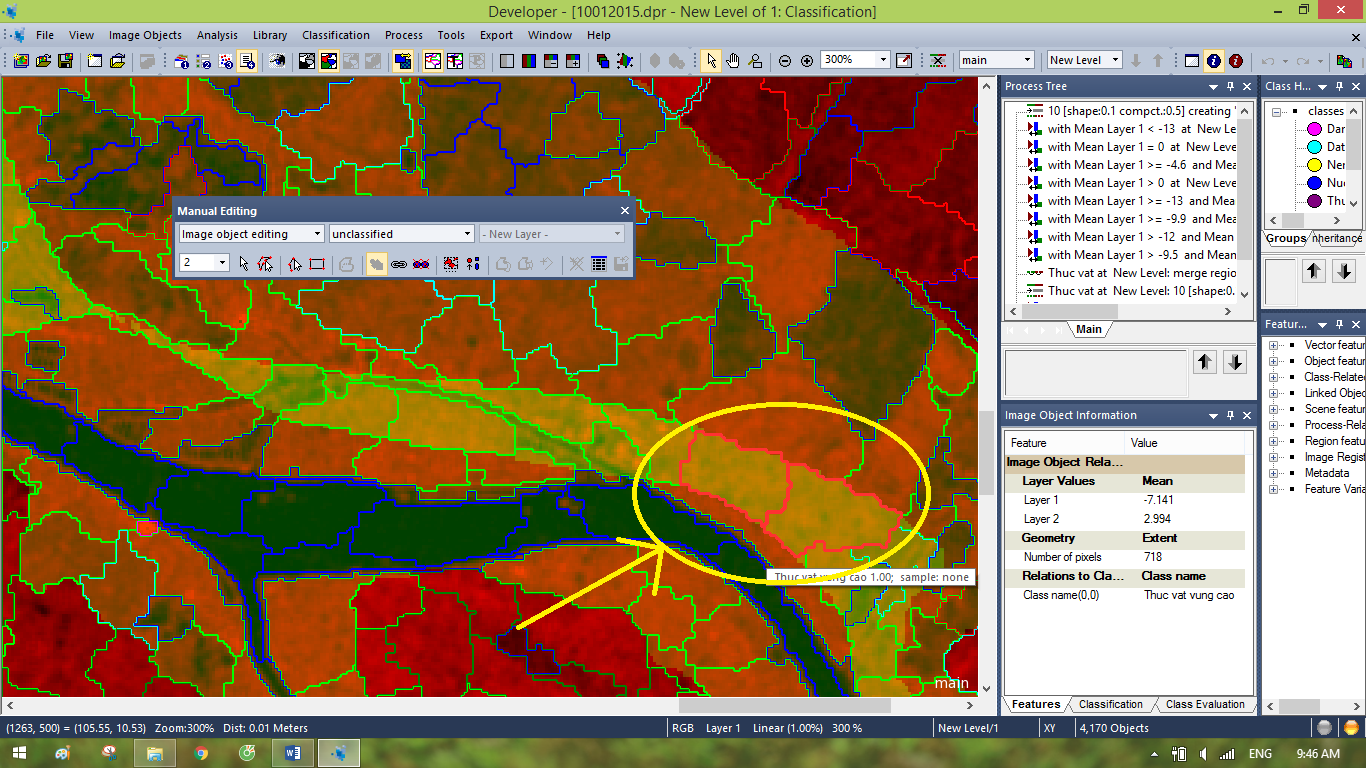Screen dimensions: 1366x768
Task: Open the Image Objects menu
Action: [x=145, y=35]
